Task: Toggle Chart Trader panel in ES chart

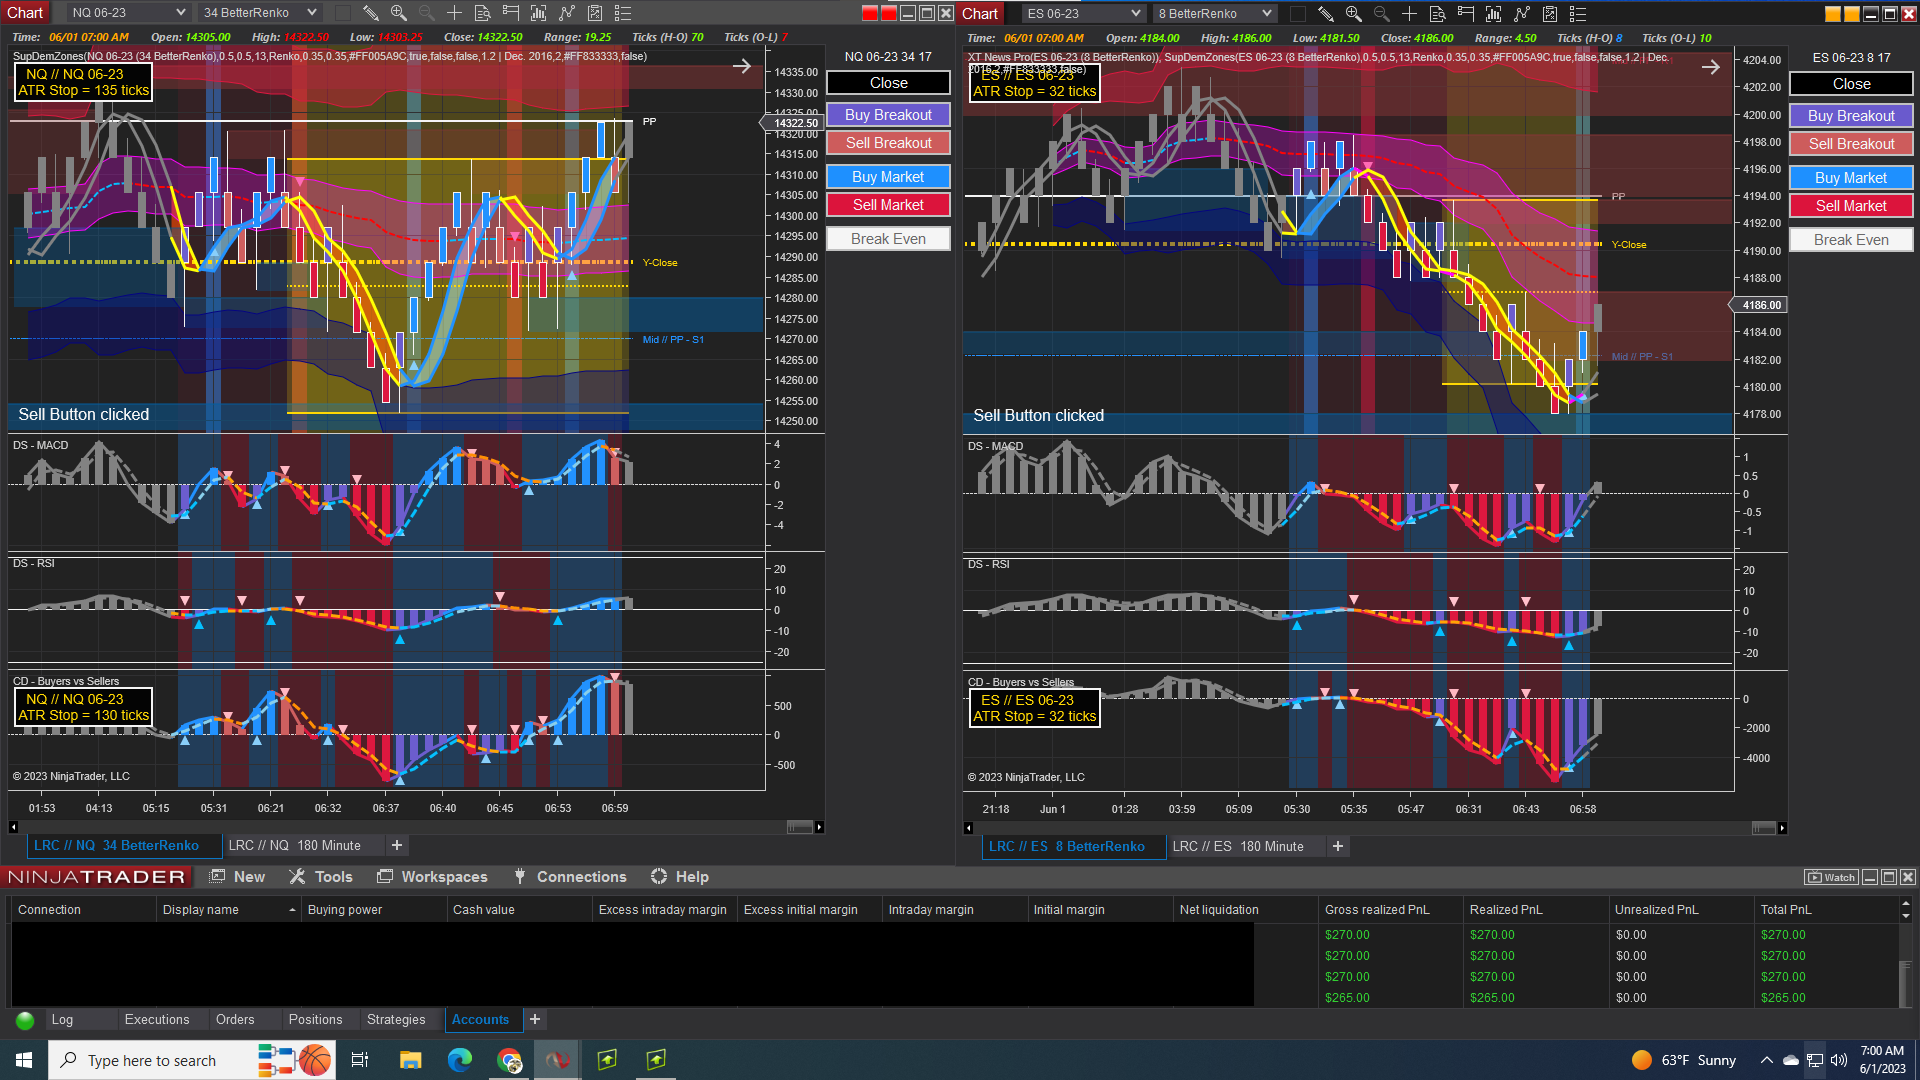Action: click(x=1465, y=14)
